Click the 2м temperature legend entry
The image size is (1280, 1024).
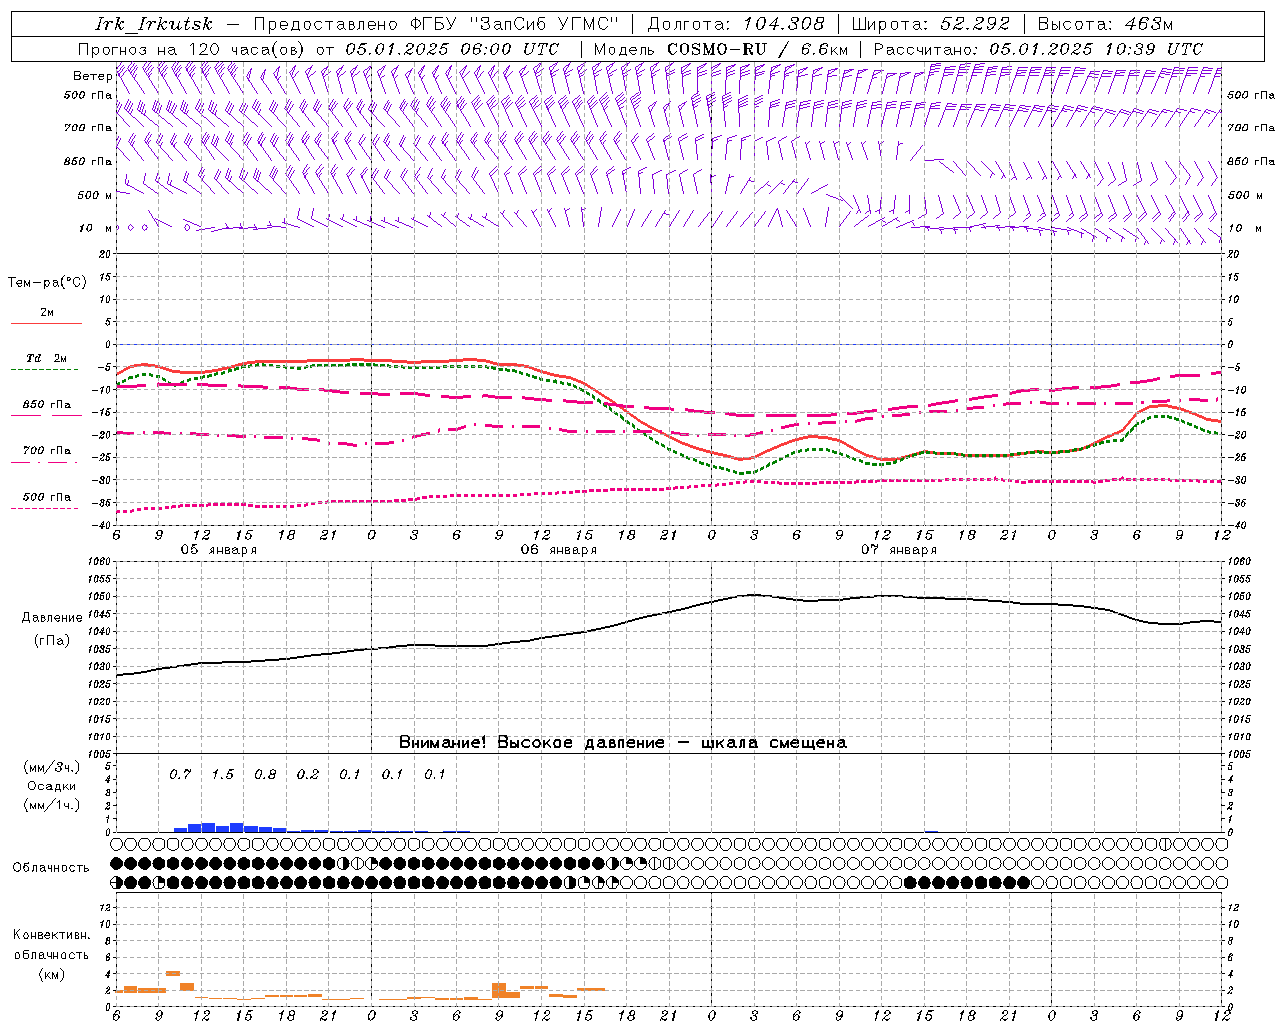(x=46, y=313)
